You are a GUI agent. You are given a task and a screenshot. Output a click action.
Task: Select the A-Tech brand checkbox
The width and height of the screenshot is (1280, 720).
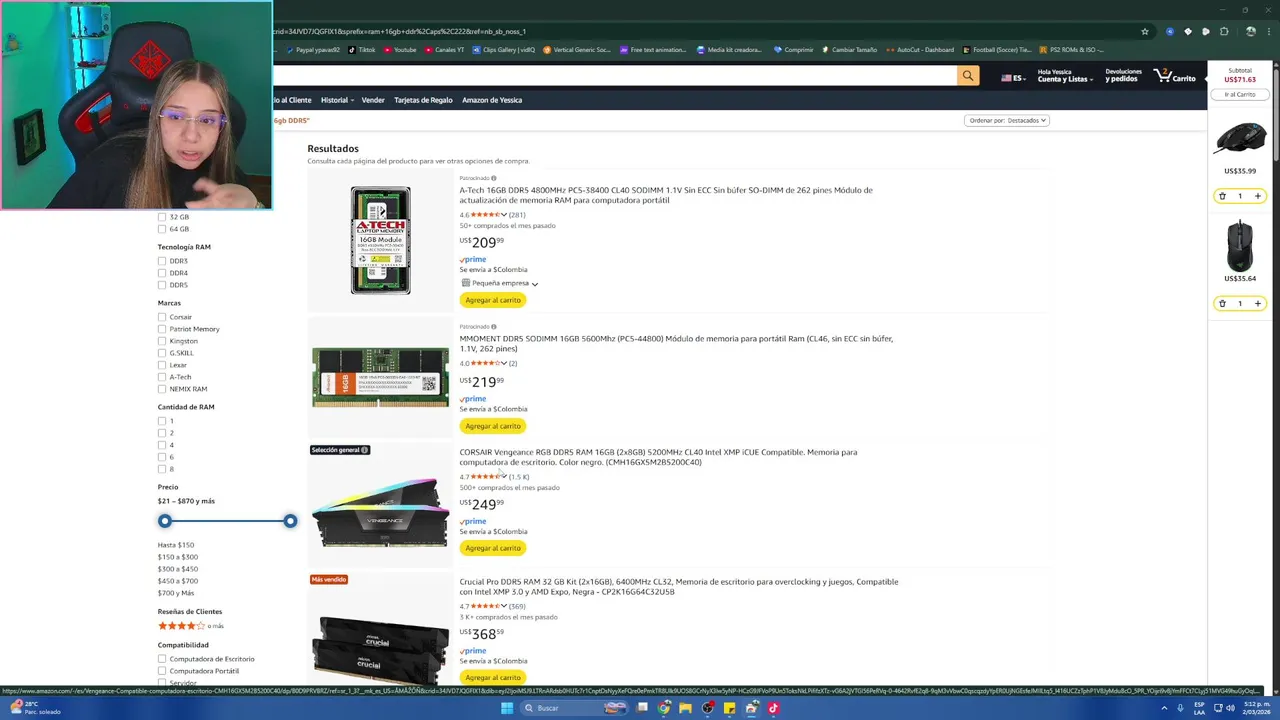162,377
